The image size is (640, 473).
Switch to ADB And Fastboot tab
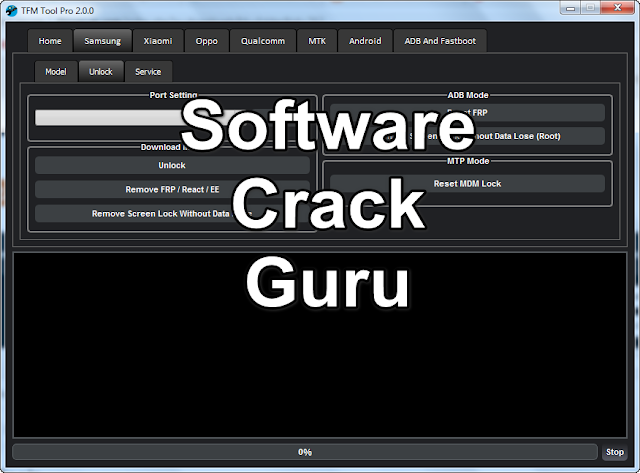tap(440, 41)
